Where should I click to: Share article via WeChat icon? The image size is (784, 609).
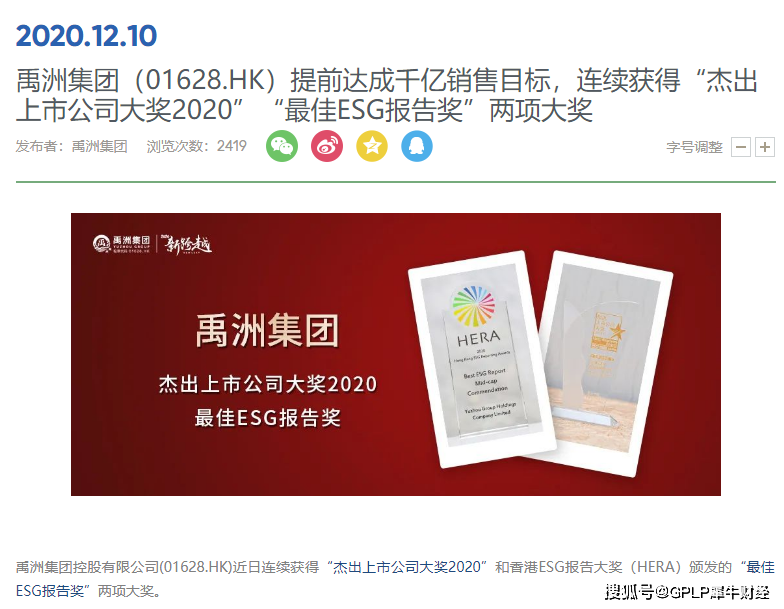282,146
